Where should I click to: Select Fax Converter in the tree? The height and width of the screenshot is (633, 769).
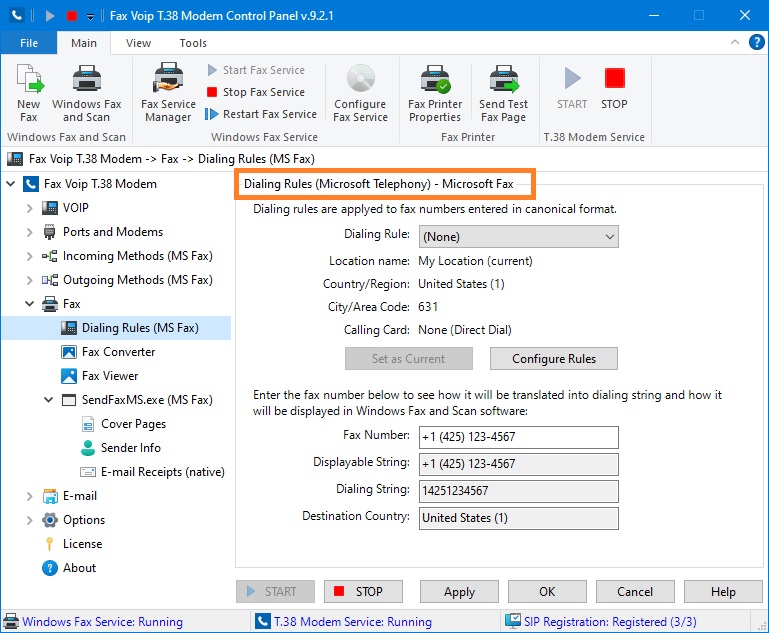coord(118,352)
